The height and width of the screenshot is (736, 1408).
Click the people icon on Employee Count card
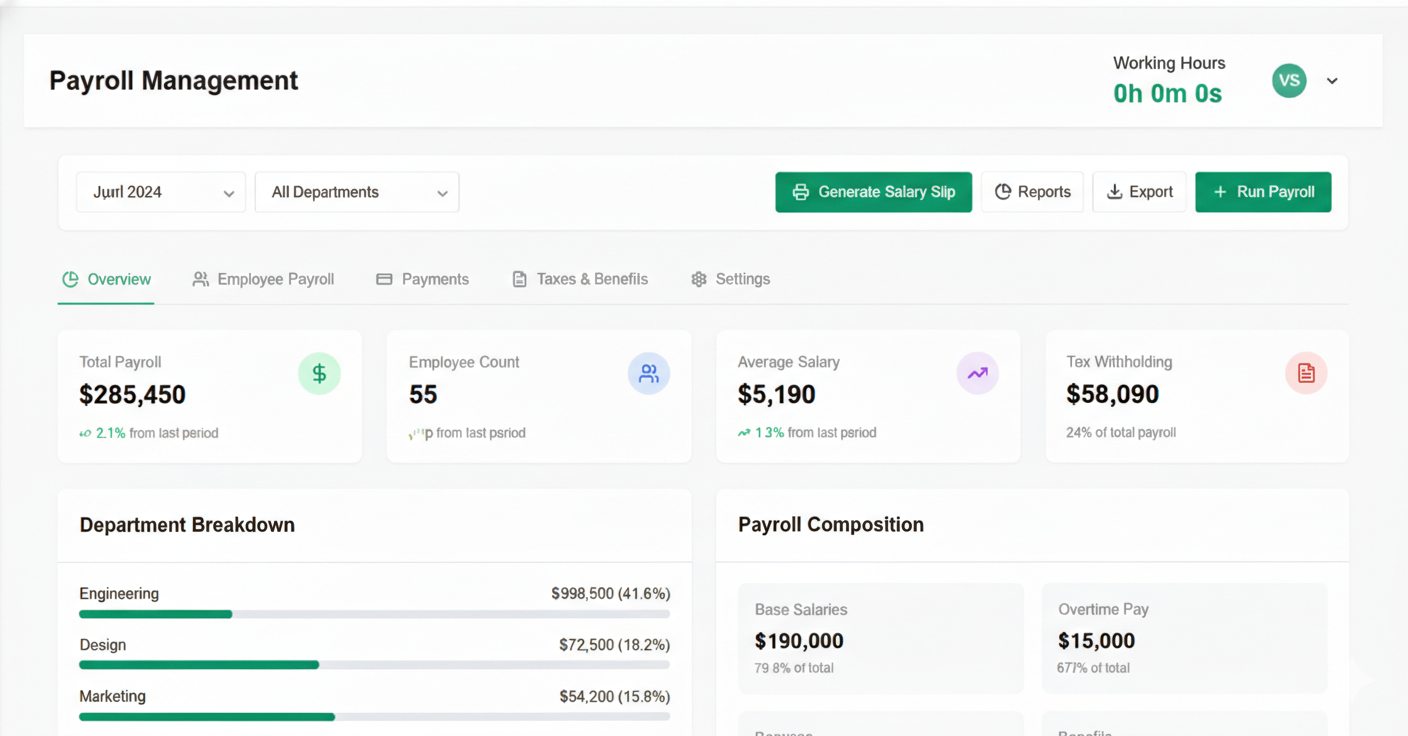(x=649, y=373)
